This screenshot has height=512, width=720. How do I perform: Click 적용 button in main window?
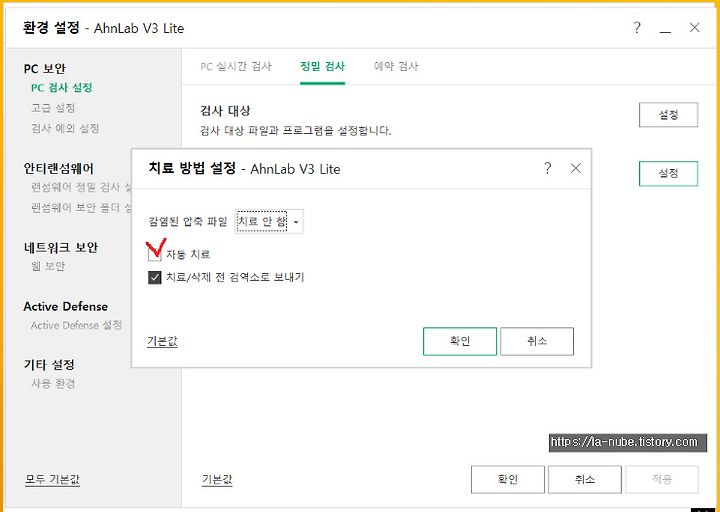coord(662,479)
